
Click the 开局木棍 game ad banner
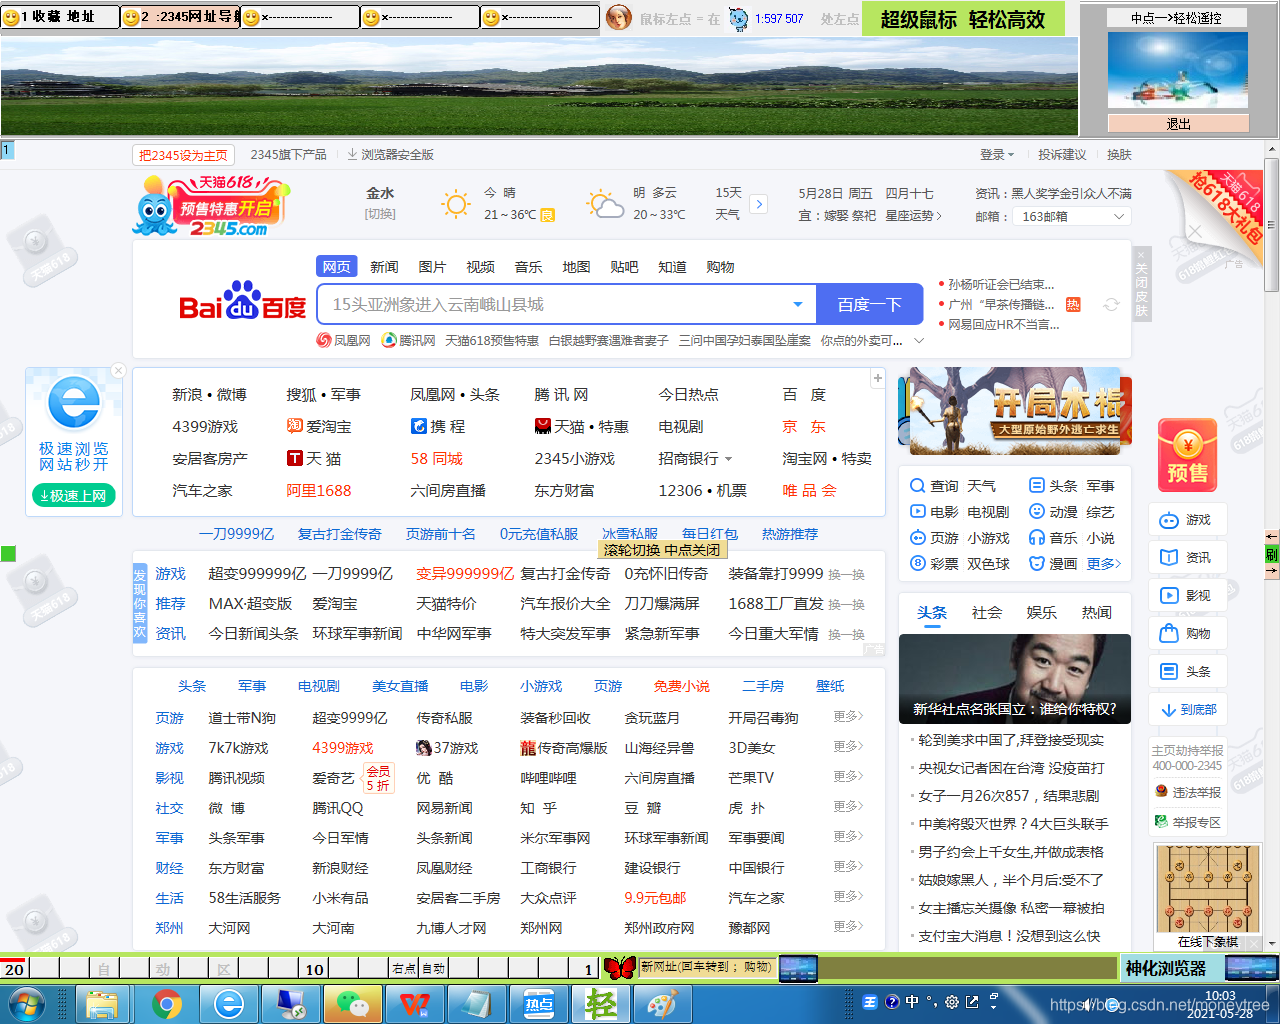coord(1015,411)
